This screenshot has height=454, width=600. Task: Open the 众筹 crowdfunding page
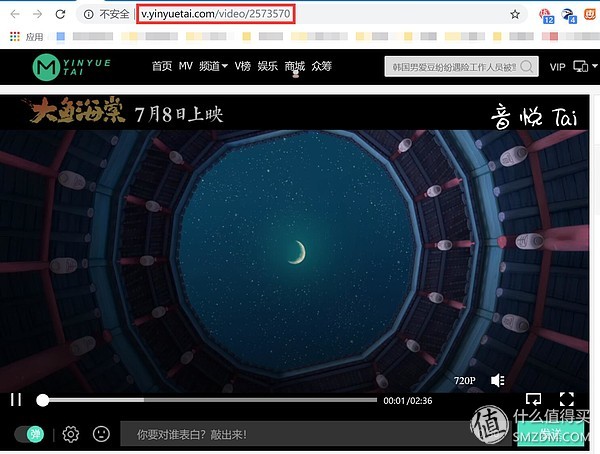click(321, 66)
